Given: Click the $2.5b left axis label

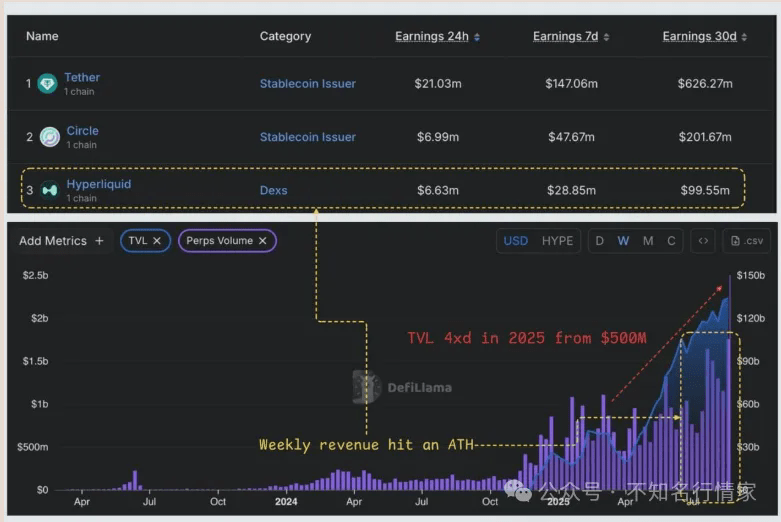Looking at the screenshot, I should pos(35,275).
